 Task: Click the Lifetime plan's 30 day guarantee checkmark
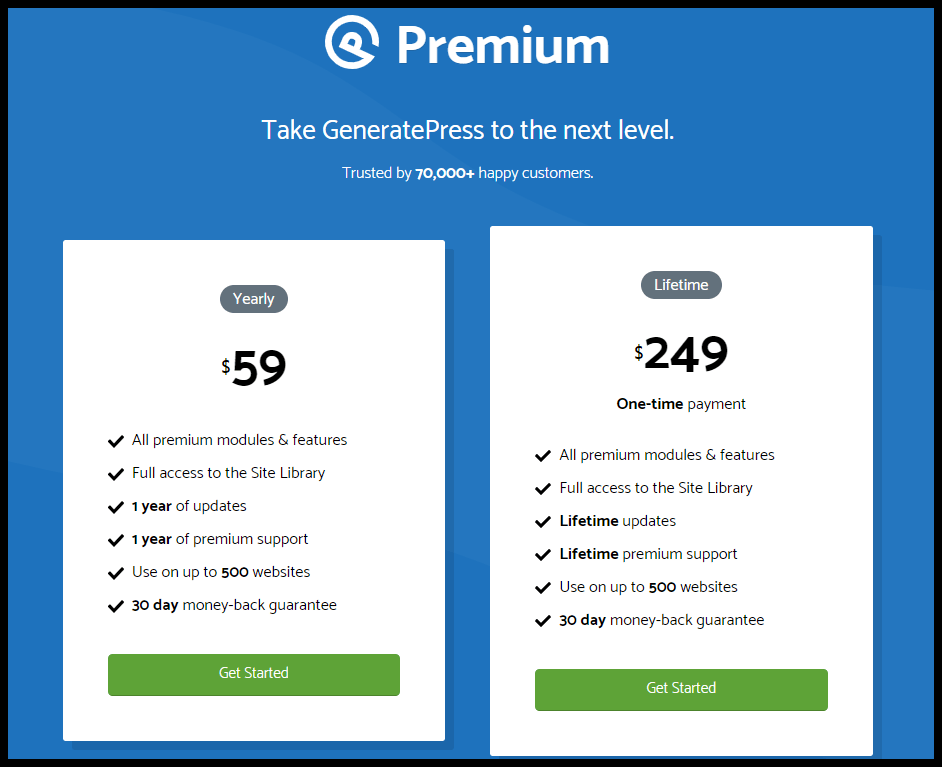tap(543, 620)
